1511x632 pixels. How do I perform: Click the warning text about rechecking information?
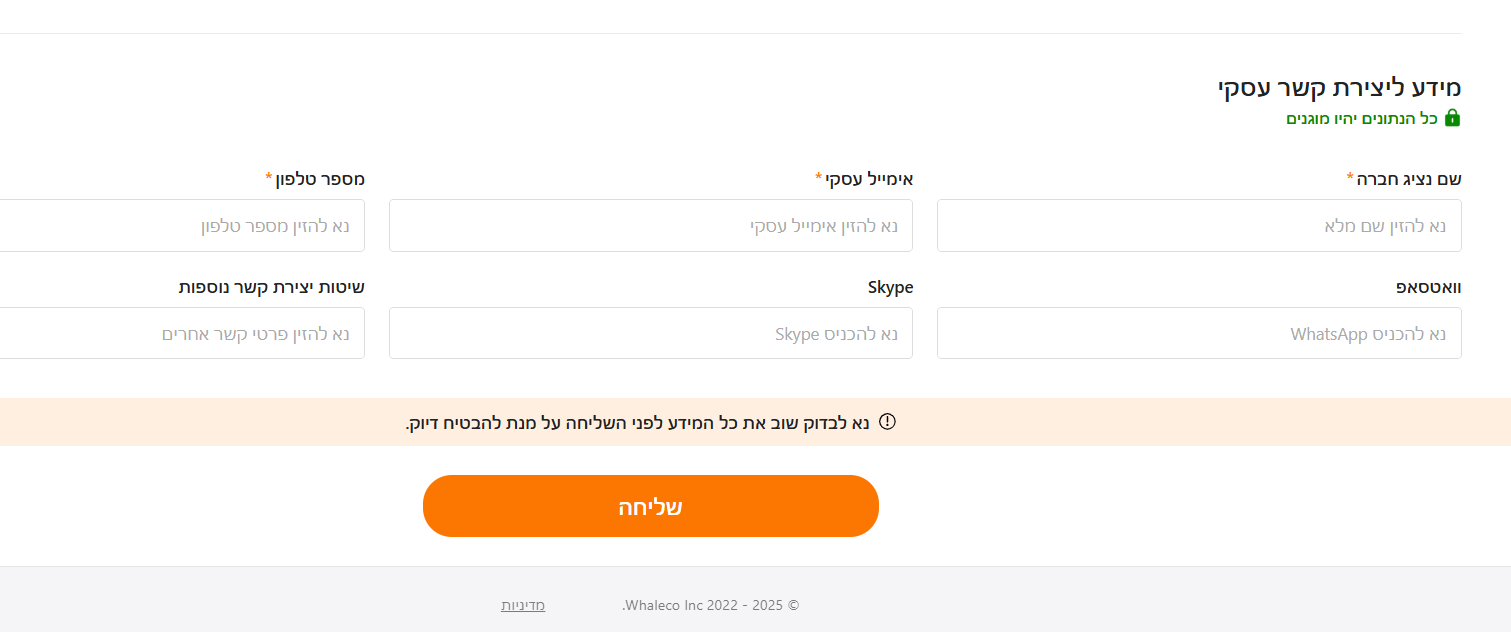click(x=637, y=422)
